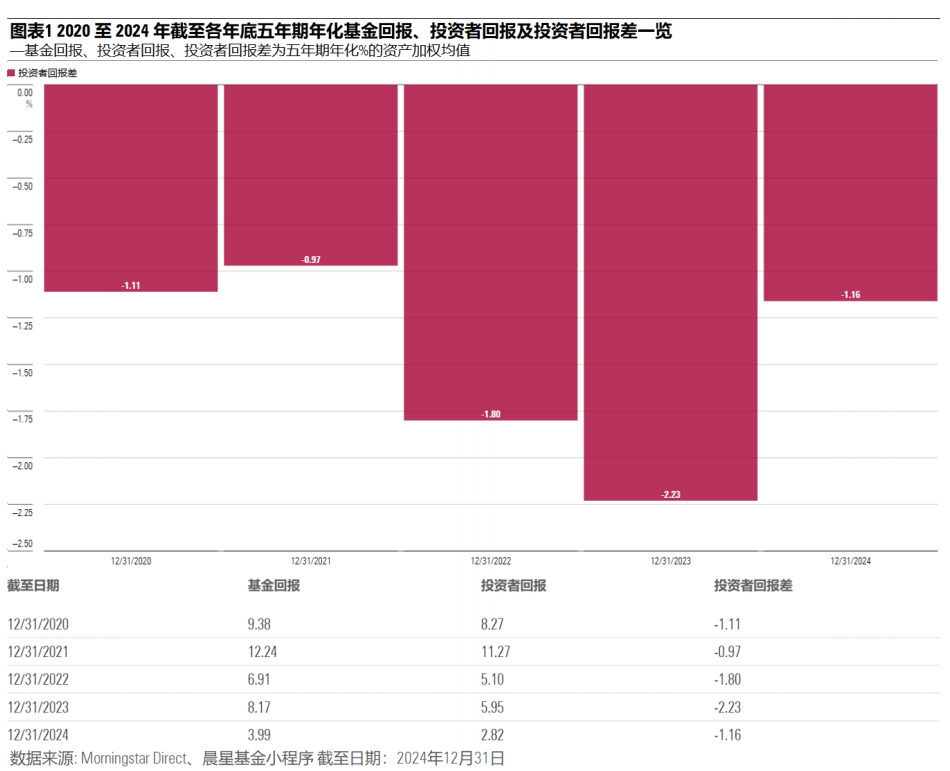Click x-axis label 12/31/2020
Viewport: 950px width, 771px height.
131,561
